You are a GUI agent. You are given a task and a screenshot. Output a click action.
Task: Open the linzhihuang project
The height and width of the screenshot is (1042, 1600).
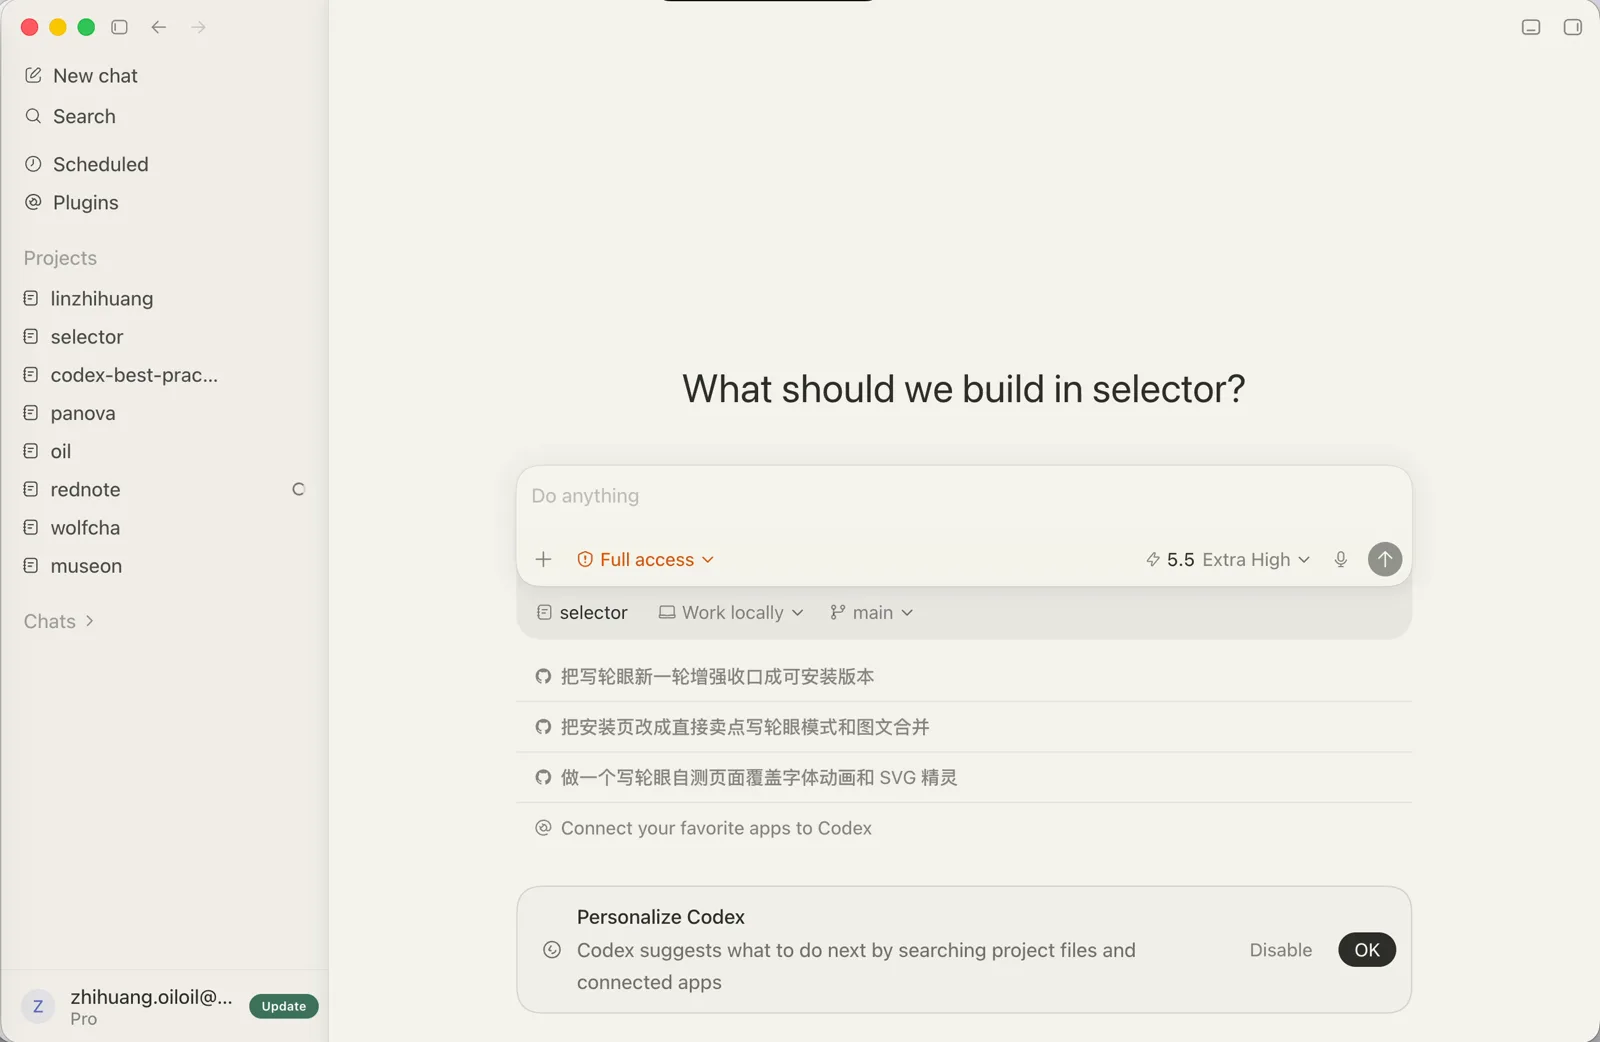164,298
